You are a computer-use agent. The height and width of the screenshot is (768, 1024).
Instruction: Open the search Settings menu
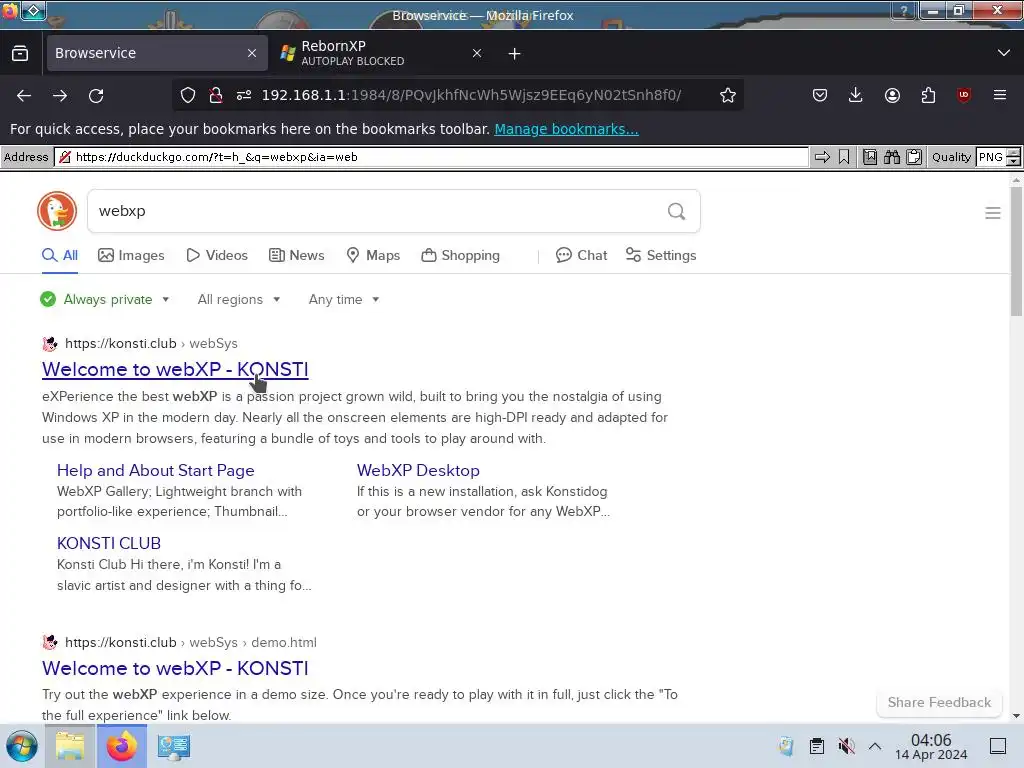(661, 255)
